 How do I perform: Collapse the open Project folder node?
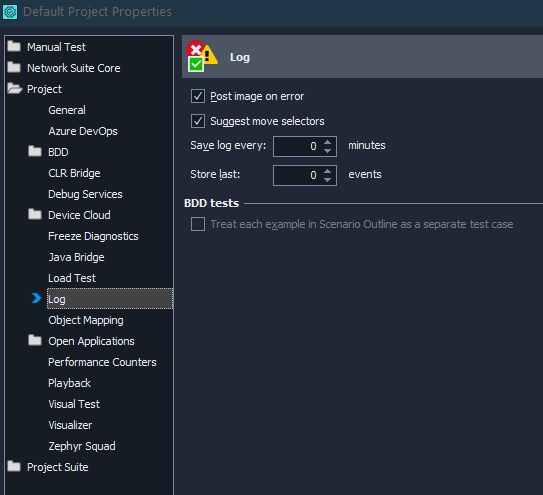15,89
